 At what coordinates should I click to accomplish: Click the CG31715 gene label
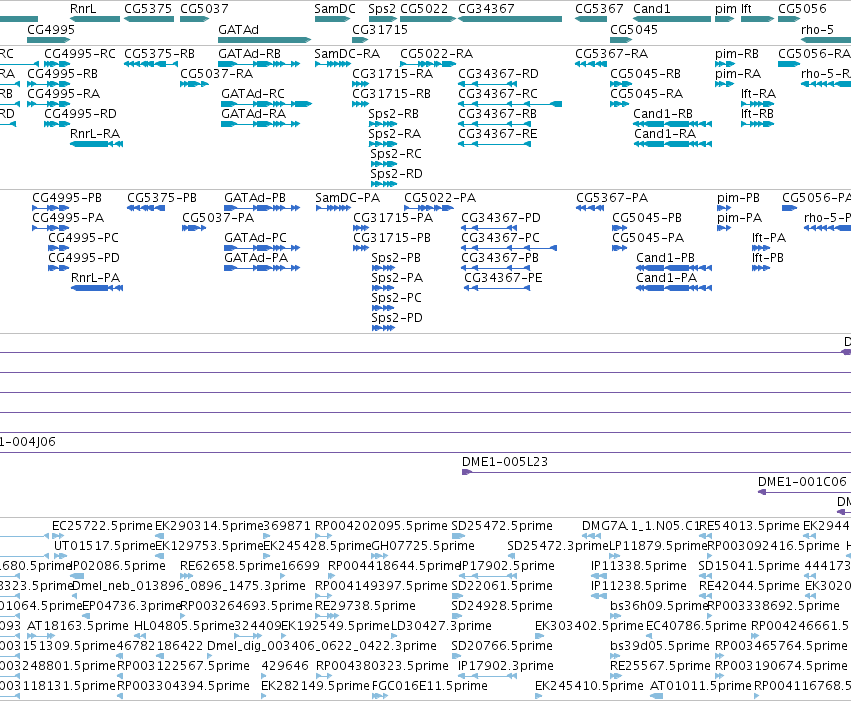point(380,30)
